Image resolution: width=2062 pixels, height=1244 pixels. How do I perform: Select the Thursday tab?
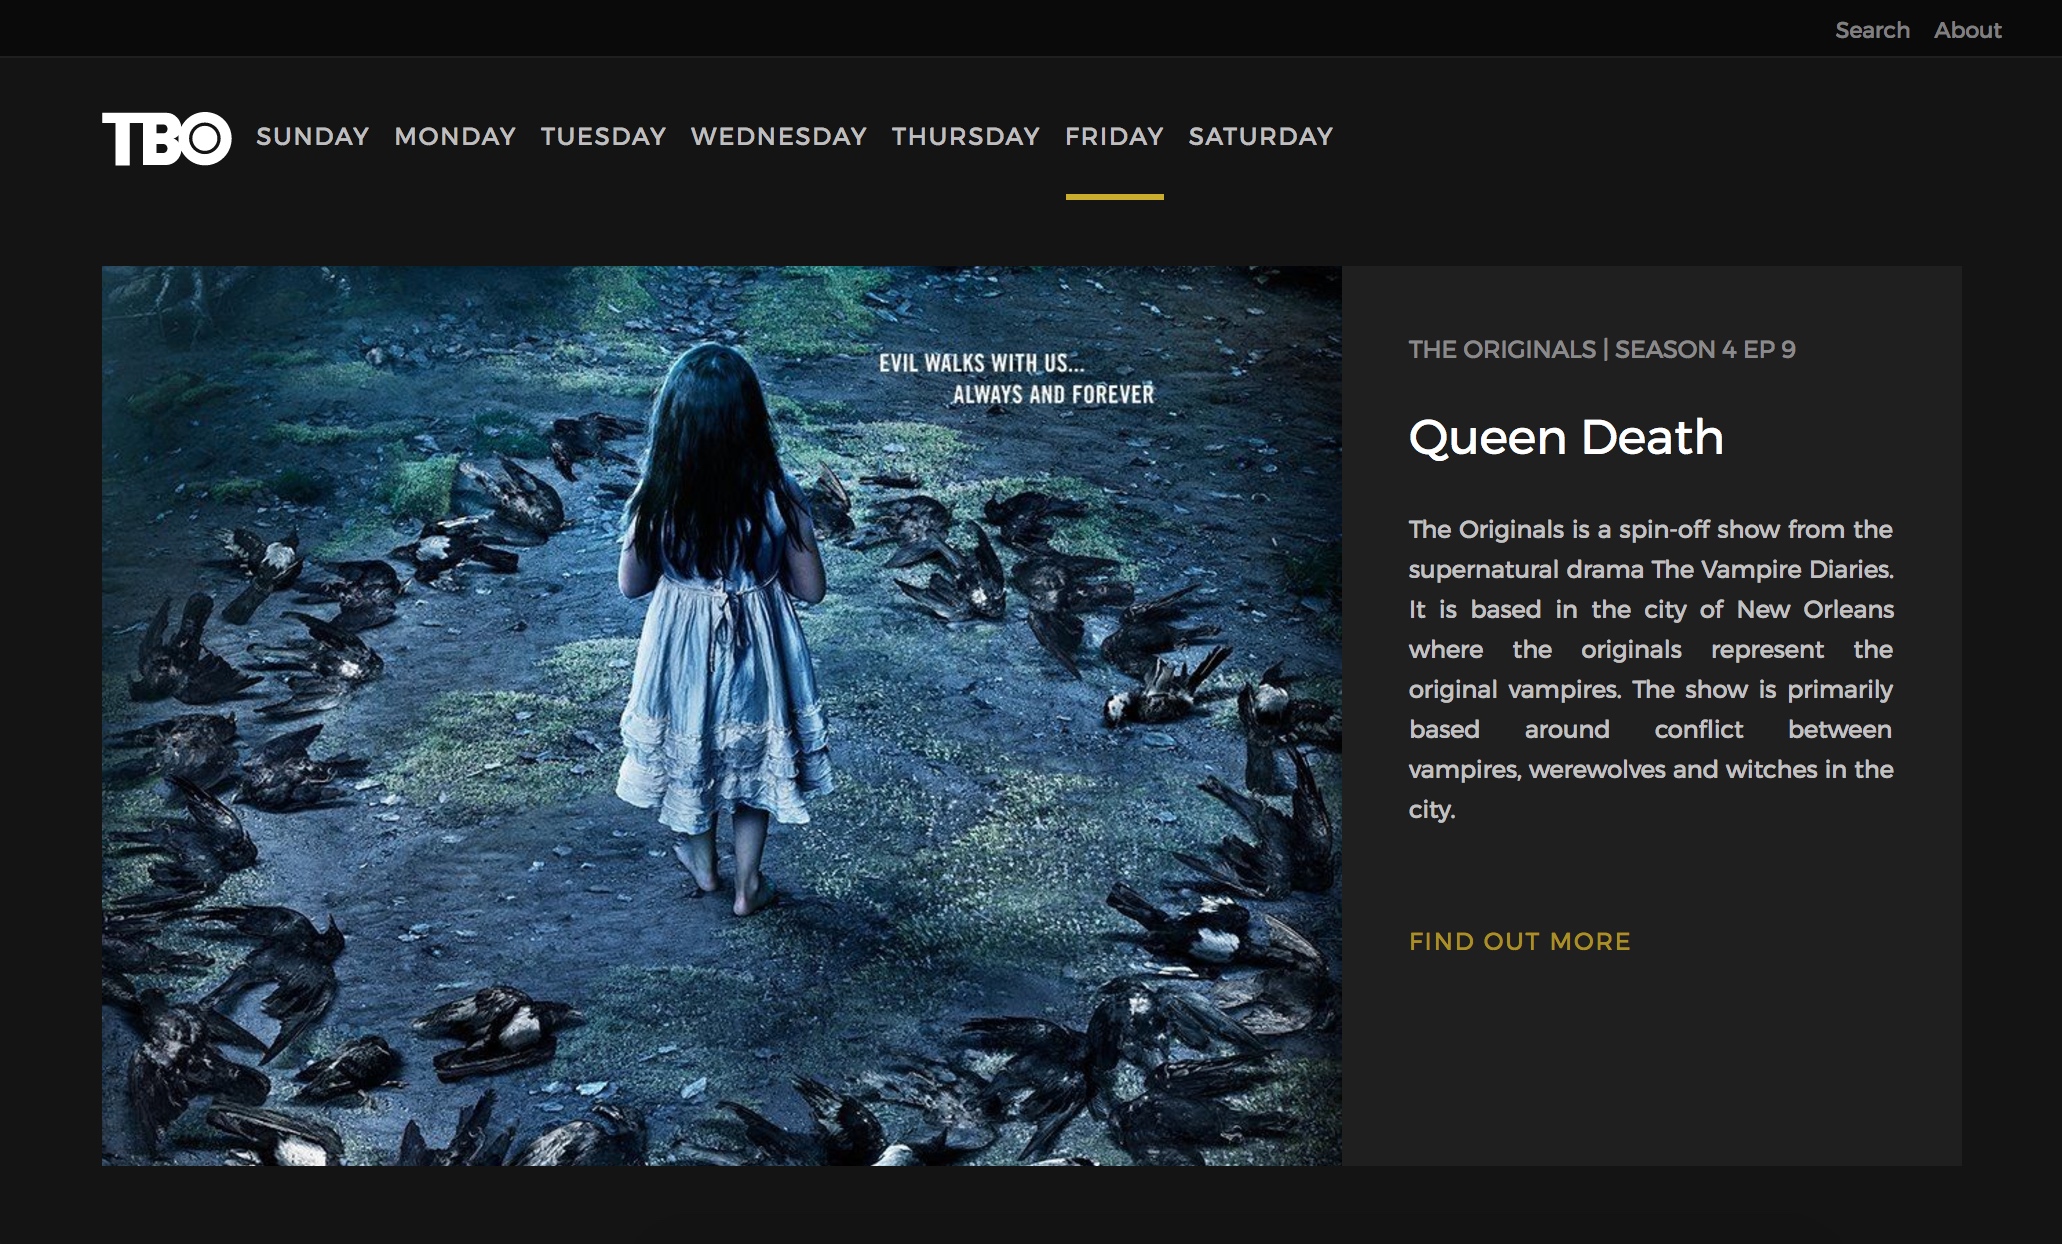click(x=965, y=136)
